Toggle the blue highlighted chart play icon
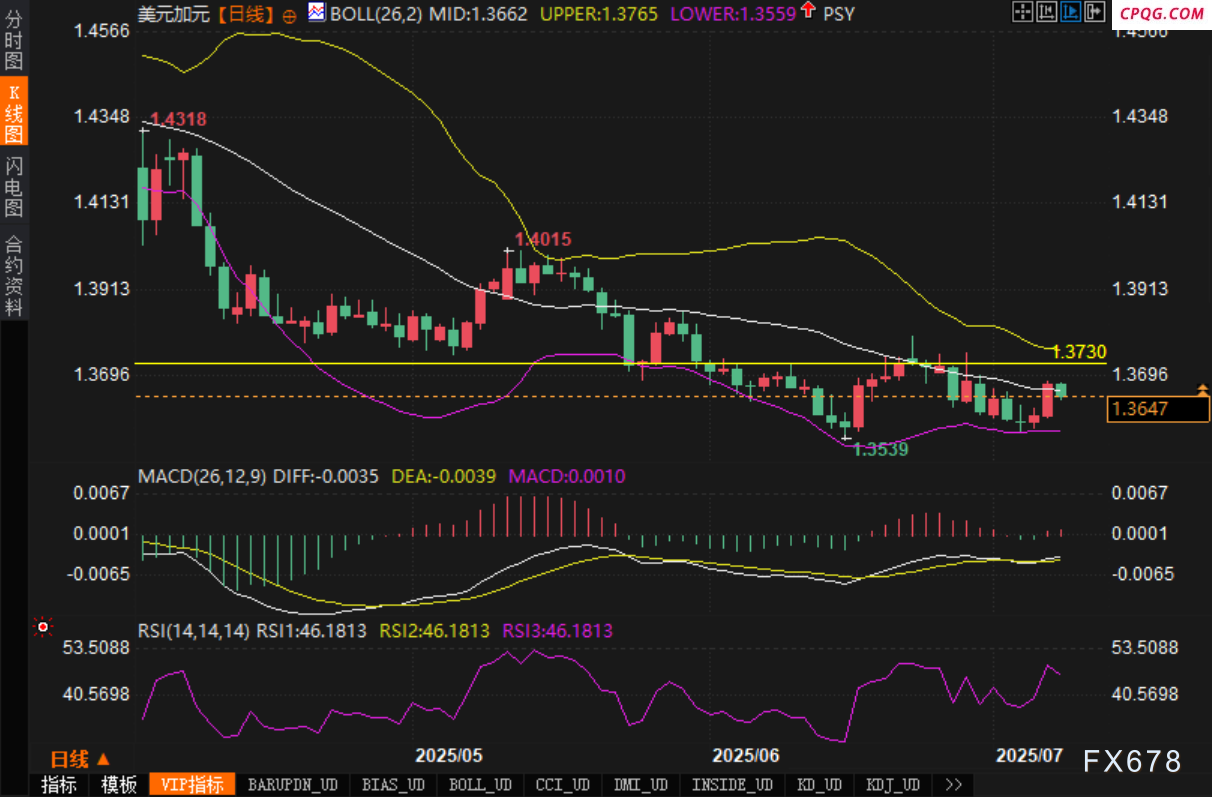 1069,12
